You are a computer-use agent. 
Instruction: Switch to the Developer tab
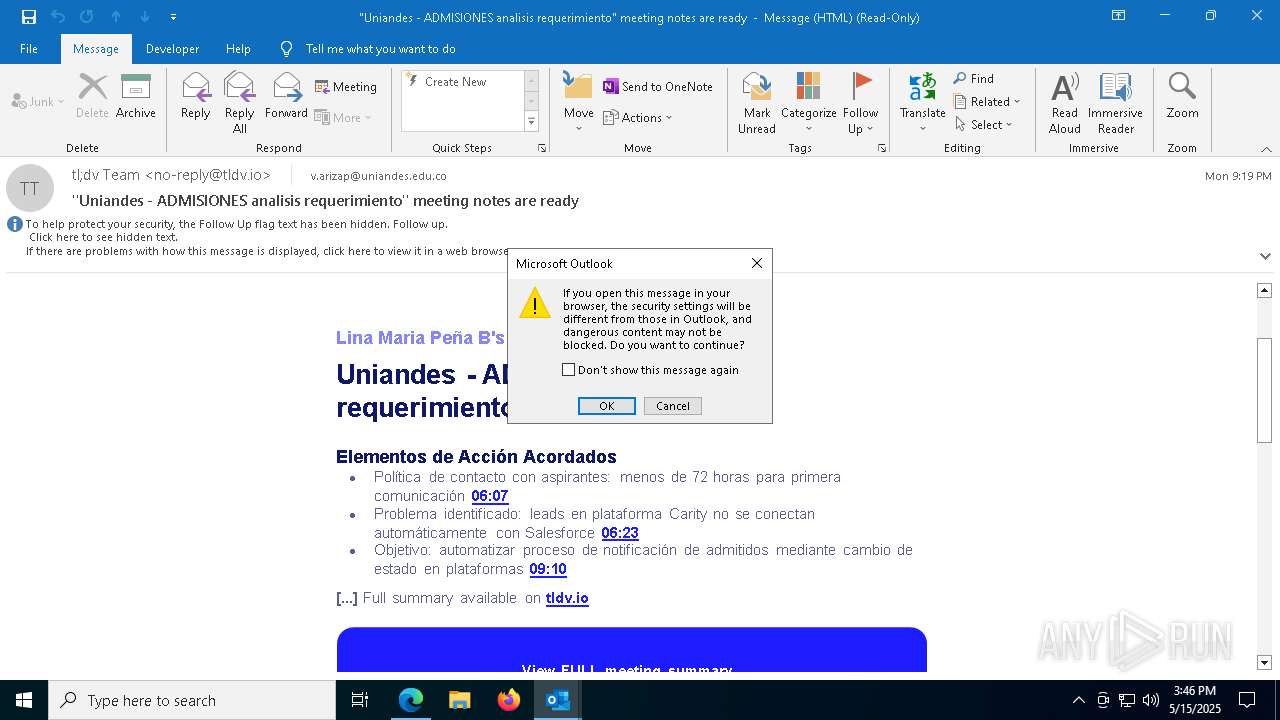click(172, 48)
